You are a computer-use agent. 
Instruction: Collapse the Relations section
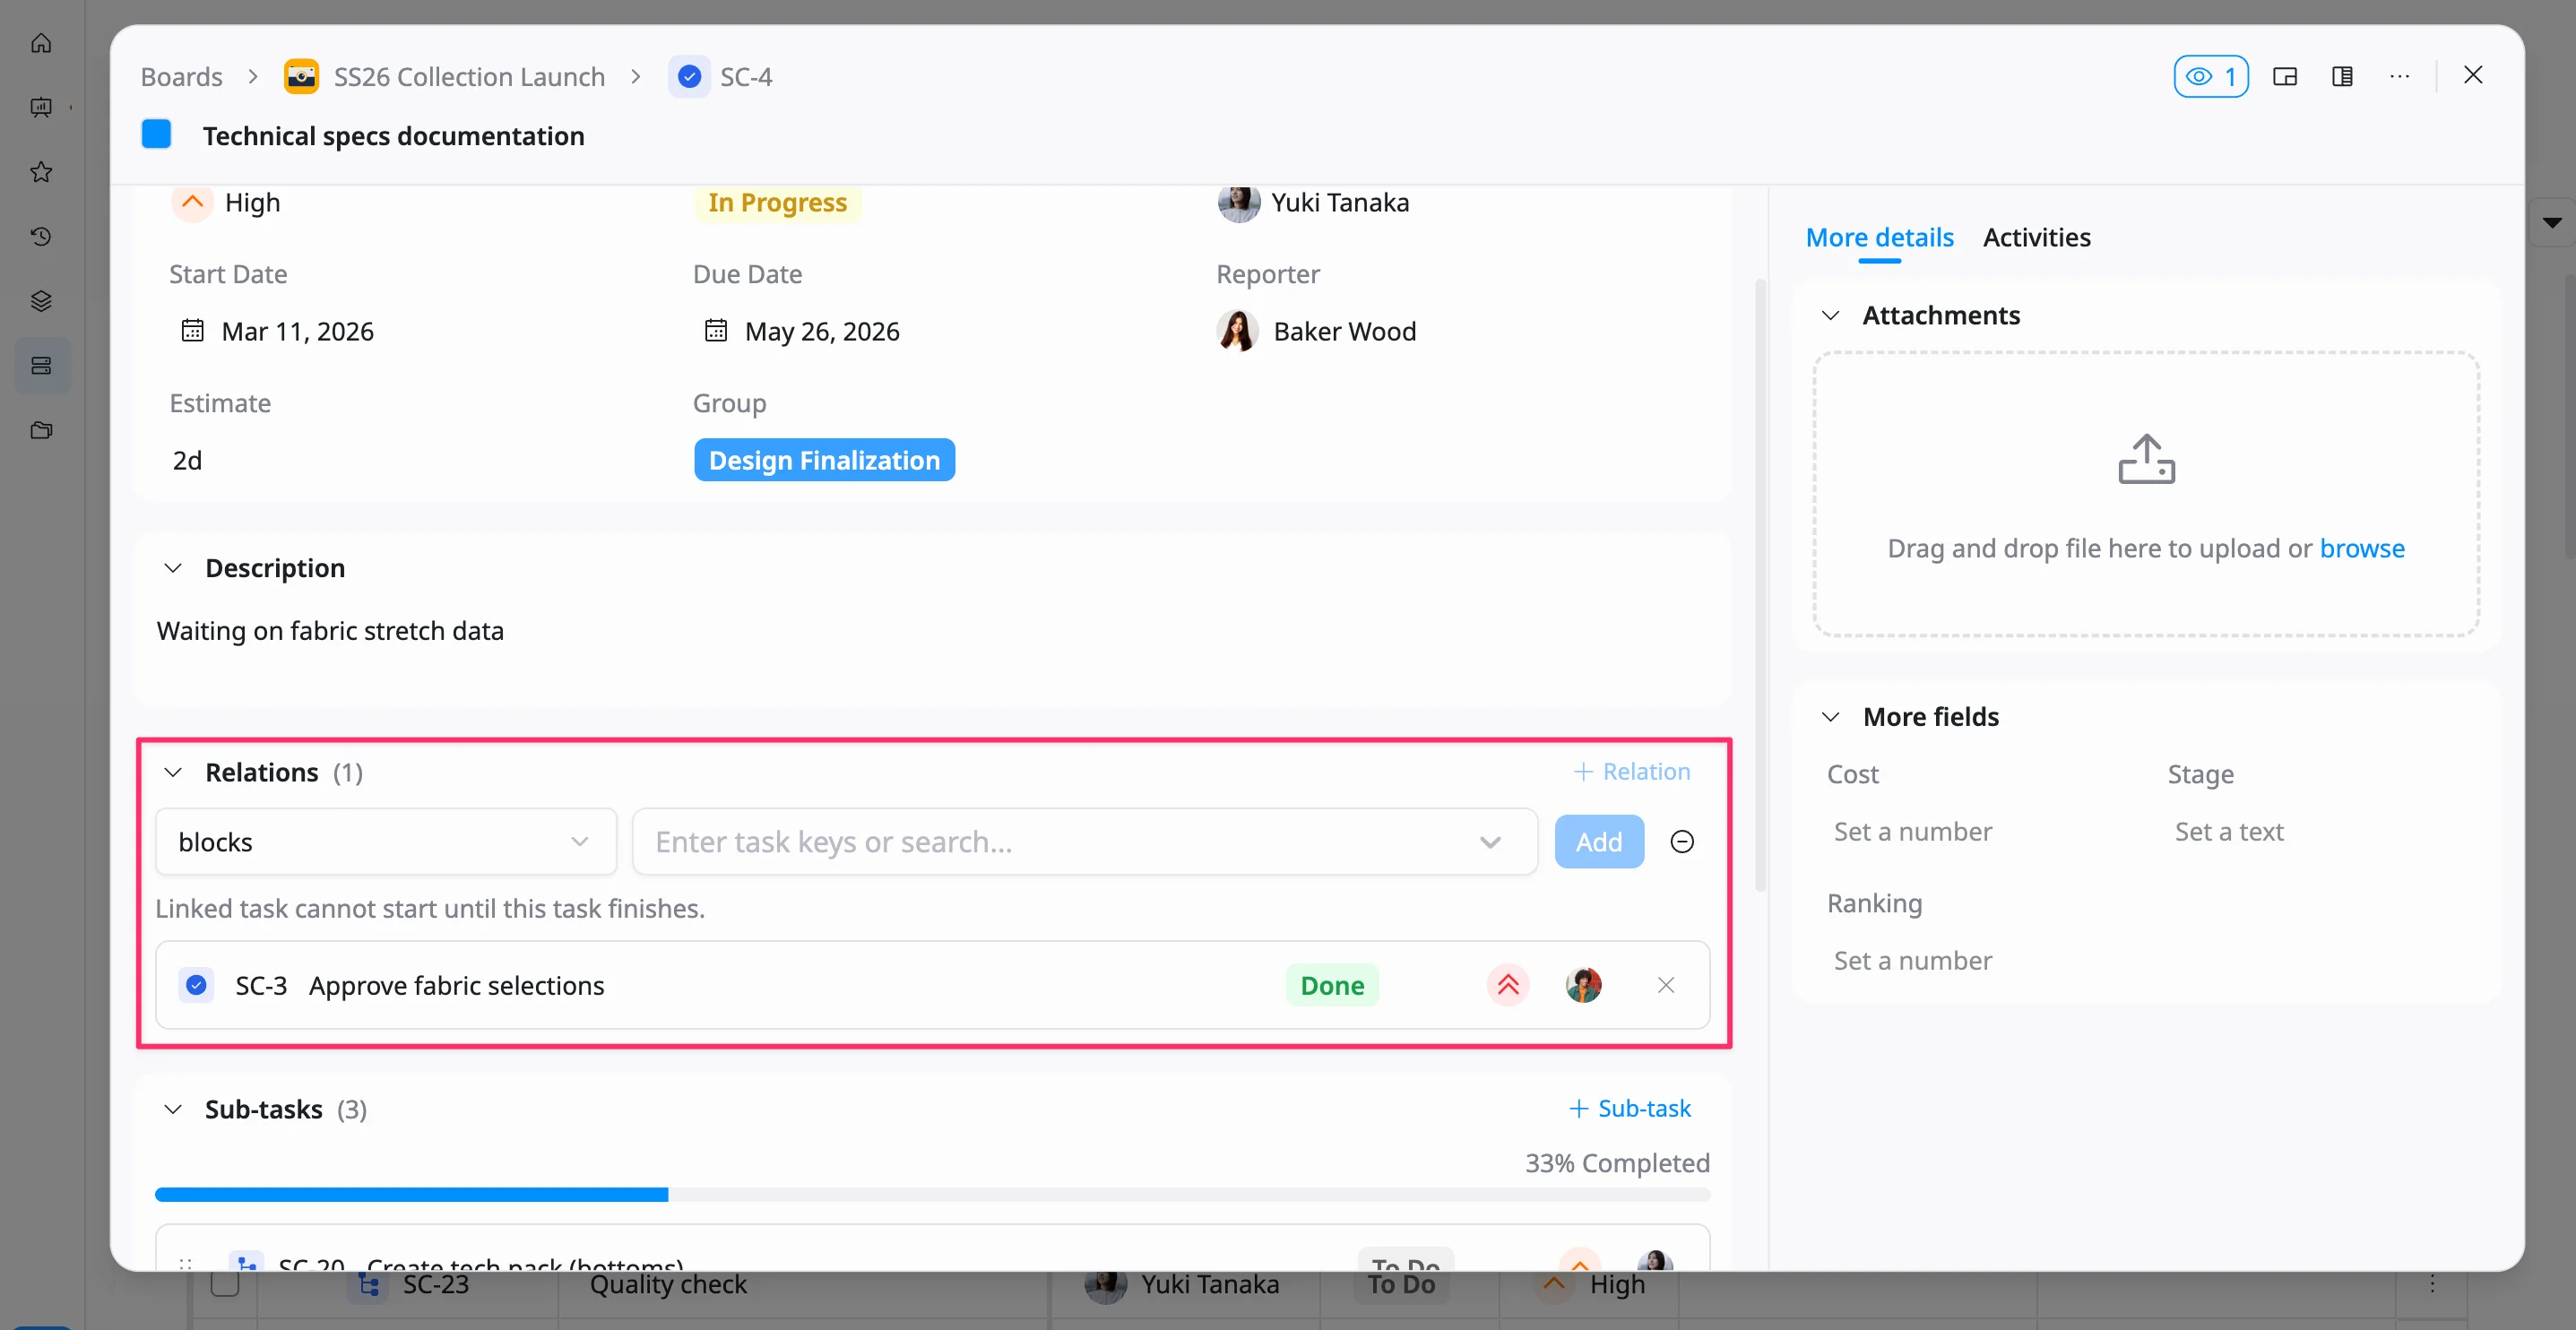click(x=173, y=773)
